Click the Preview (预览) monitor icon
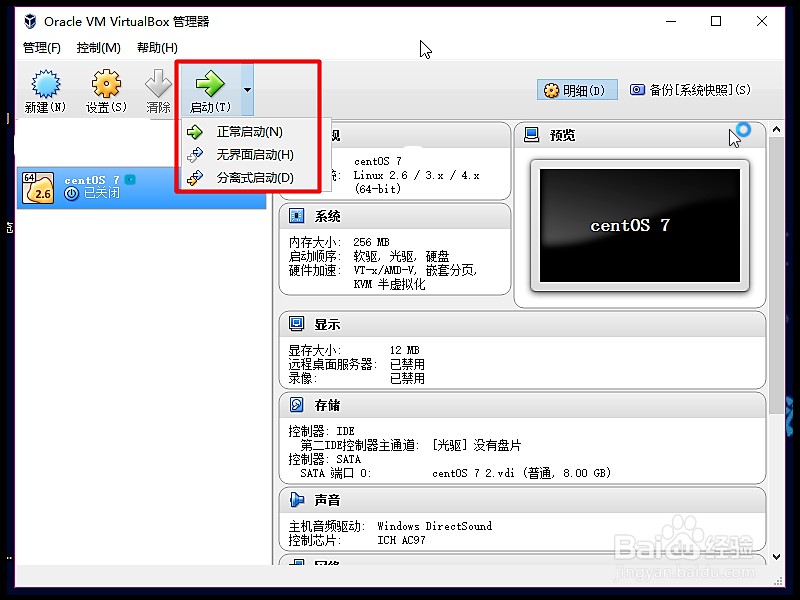 (x=532, y=135)
